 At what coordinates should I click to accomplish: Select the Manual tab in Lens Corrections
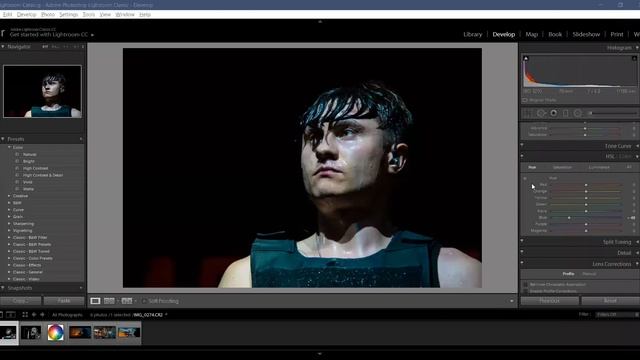589,274
